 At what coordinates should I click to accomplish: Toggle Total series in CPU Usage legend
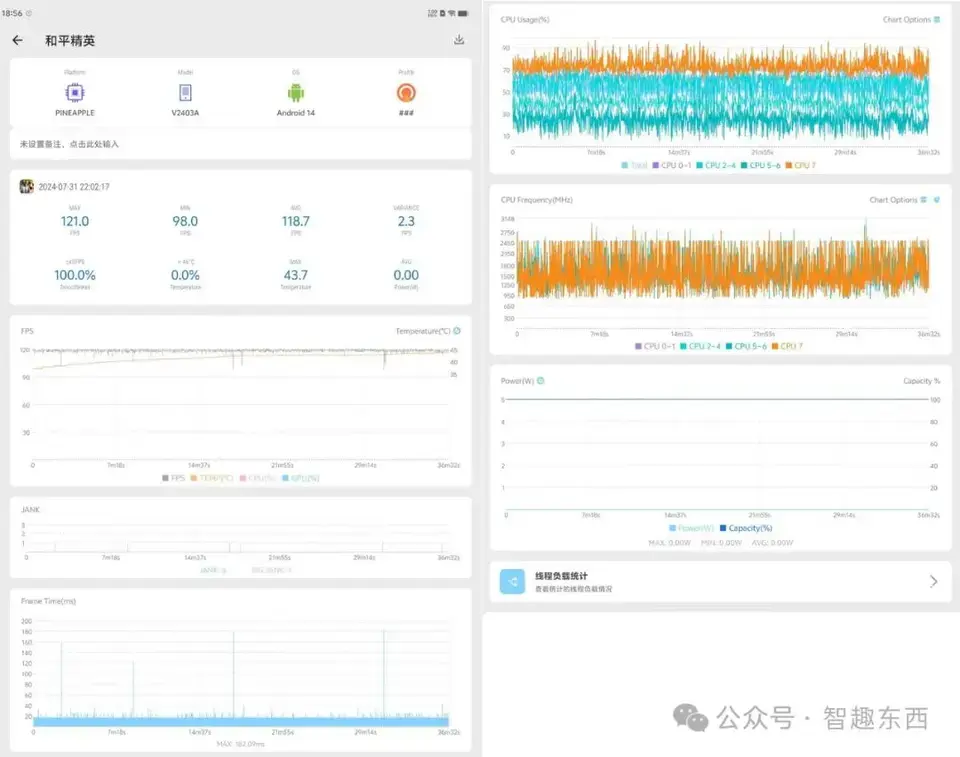click(x=634, y=165)
